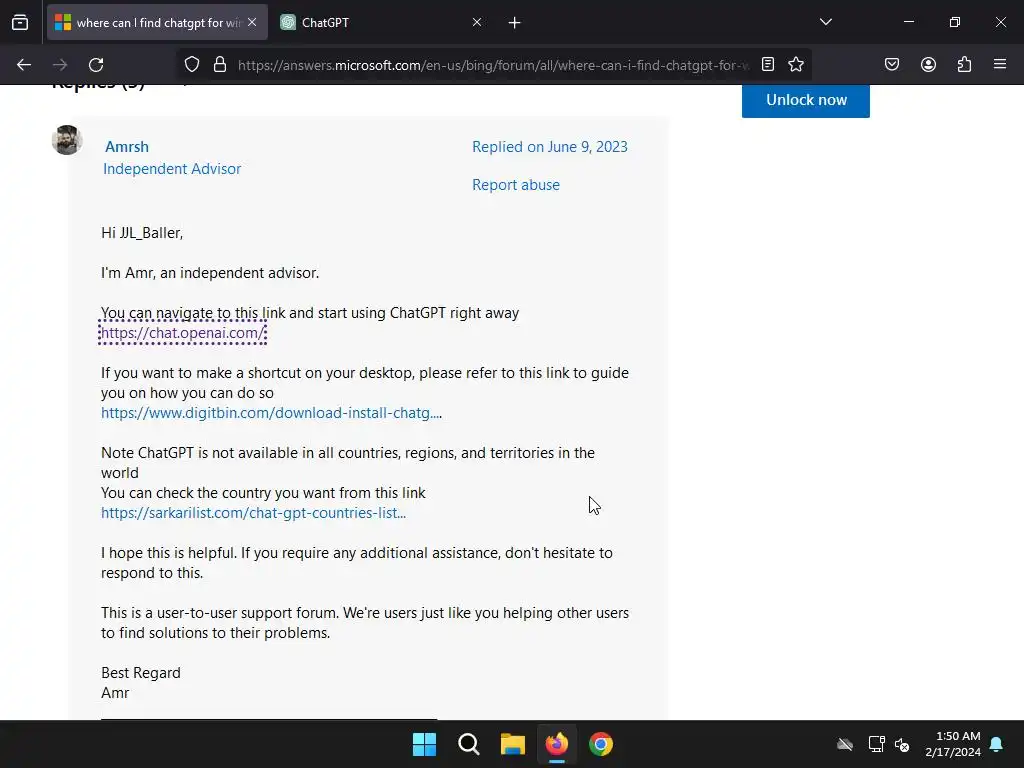Open taskbar Search
This screenshot has height=768, width=1024.
tap(469, 744)
